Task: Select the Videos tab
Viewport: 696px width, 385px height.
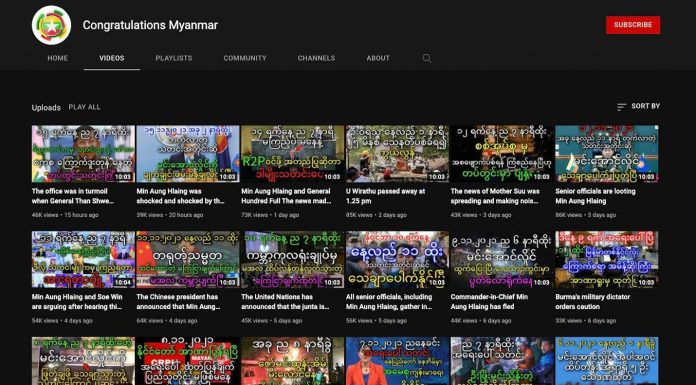Action: tap(112, 58)
